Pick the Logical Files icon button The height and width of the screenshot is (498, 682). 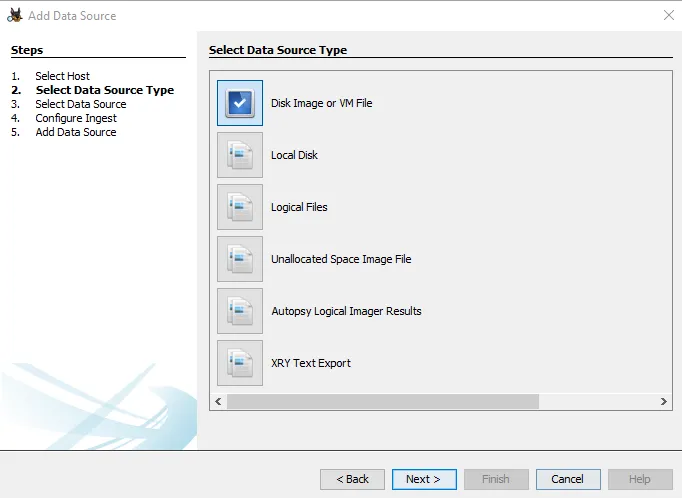[240, 207]
